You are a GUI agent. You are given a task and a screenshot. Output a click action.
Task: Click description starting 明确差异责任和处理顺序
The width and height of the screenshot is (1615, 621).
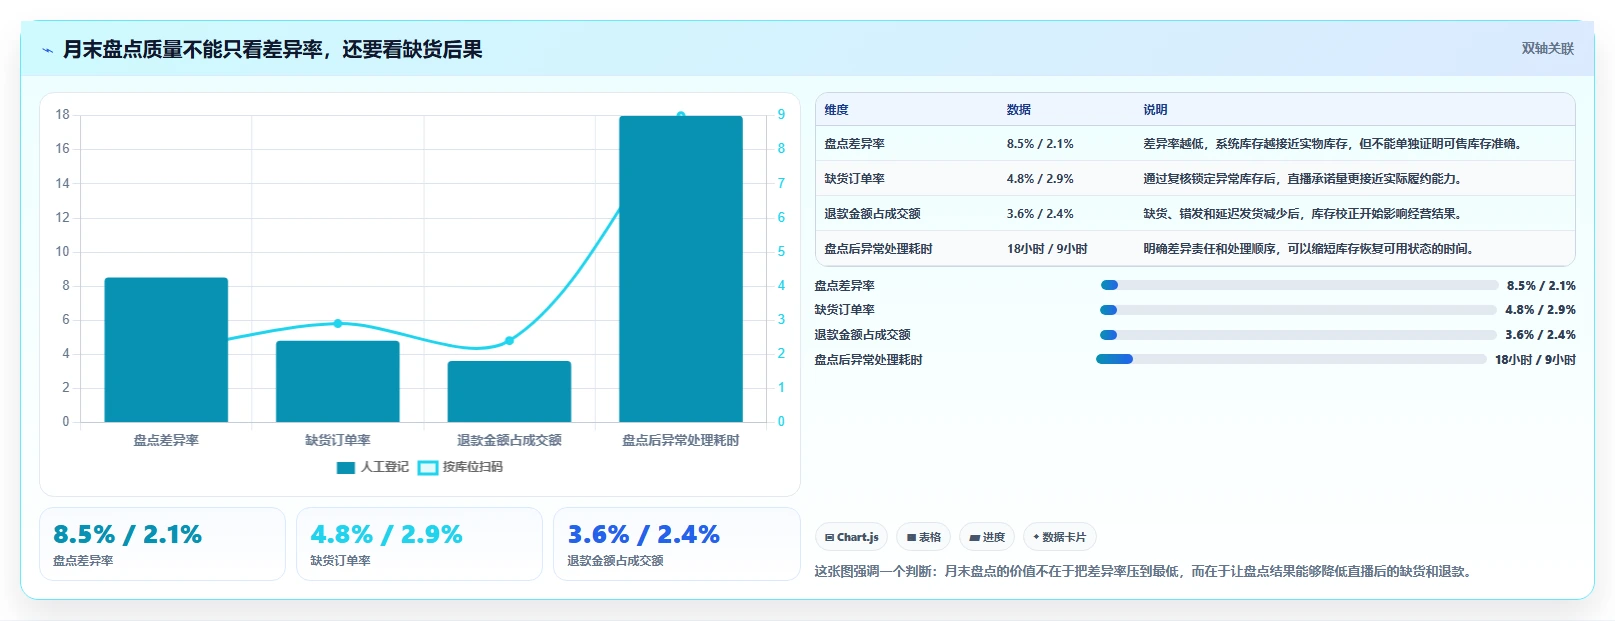point(1311,249)
